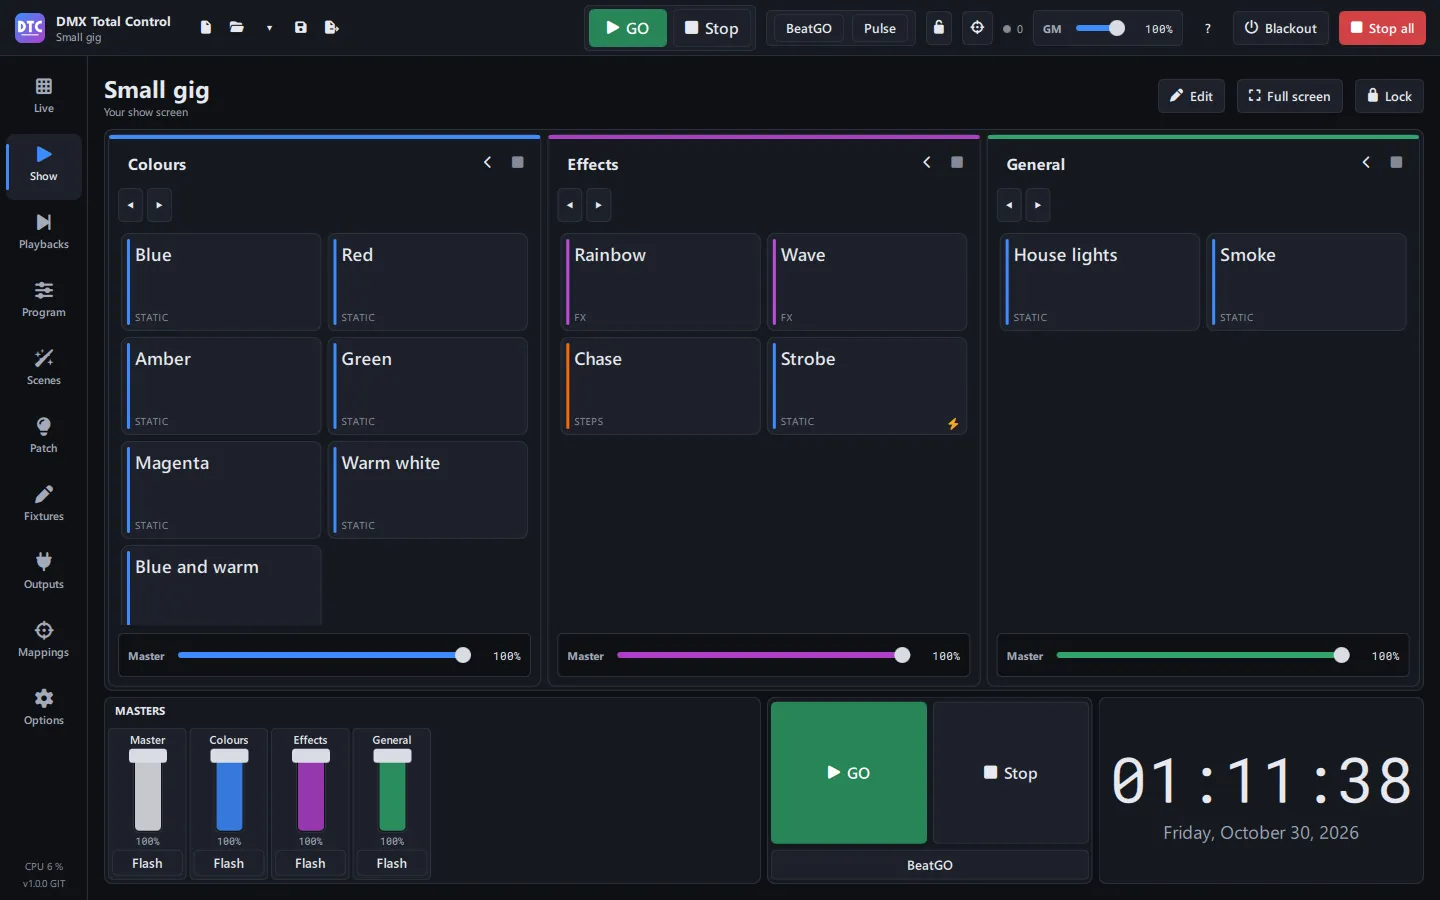The width and height of the screenshot is (1440, 900).
Task: Toggle the Blue static scene
Action: click(221, 282)
